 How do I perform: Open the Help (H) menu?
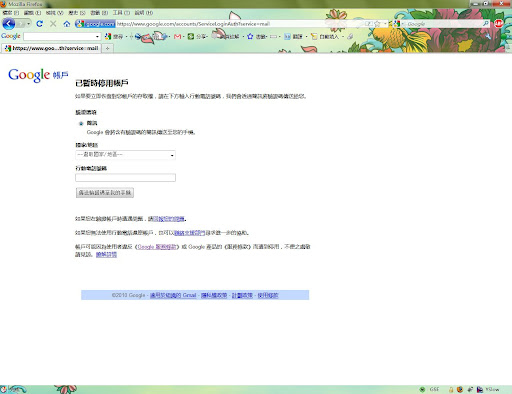pos(144,13)
